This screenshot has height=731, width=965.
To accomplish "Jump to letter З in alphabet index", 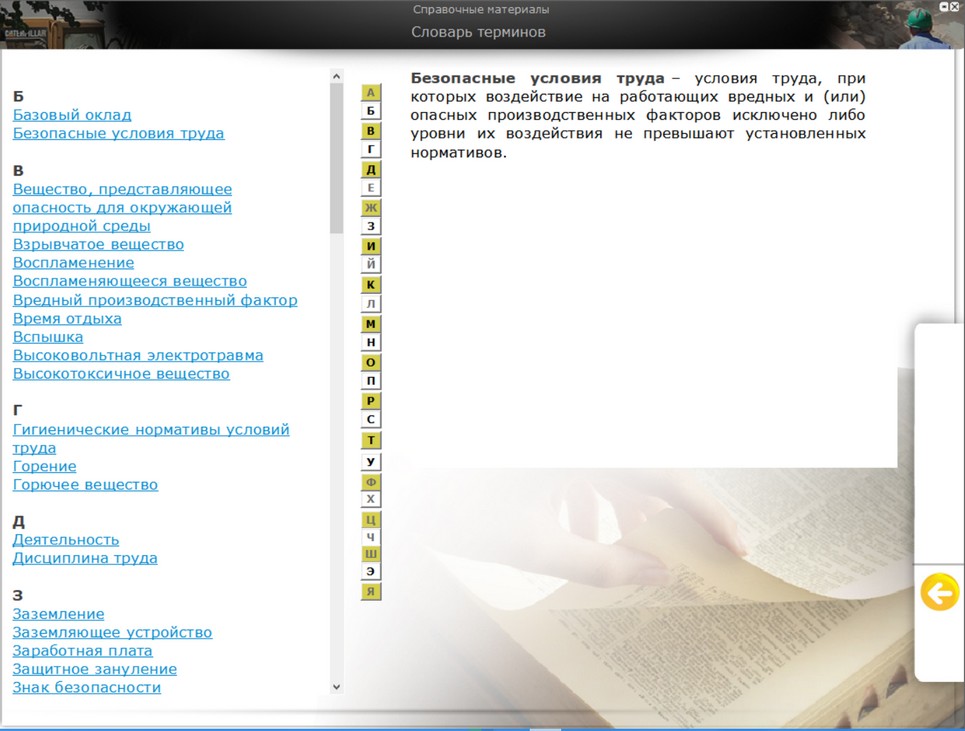I will (x=371, y=226).
